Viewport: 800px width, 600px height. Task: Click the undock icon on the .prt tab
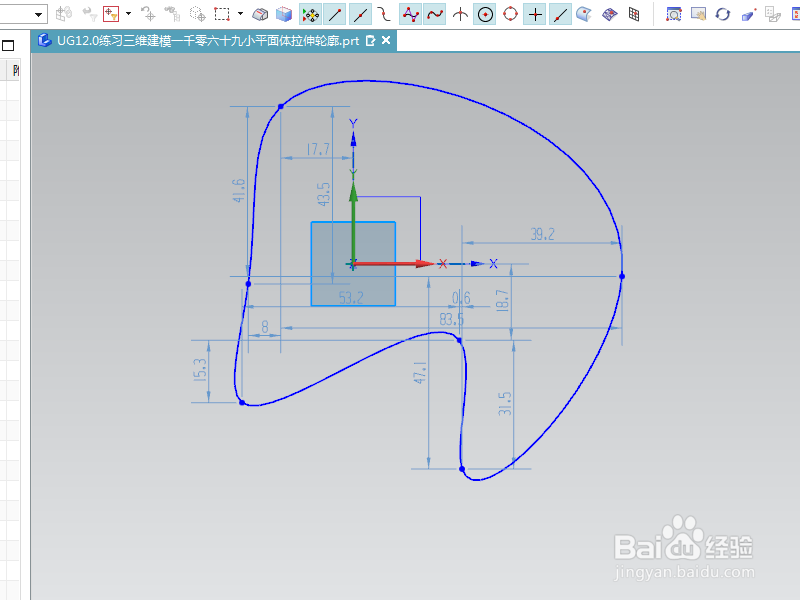370,41
